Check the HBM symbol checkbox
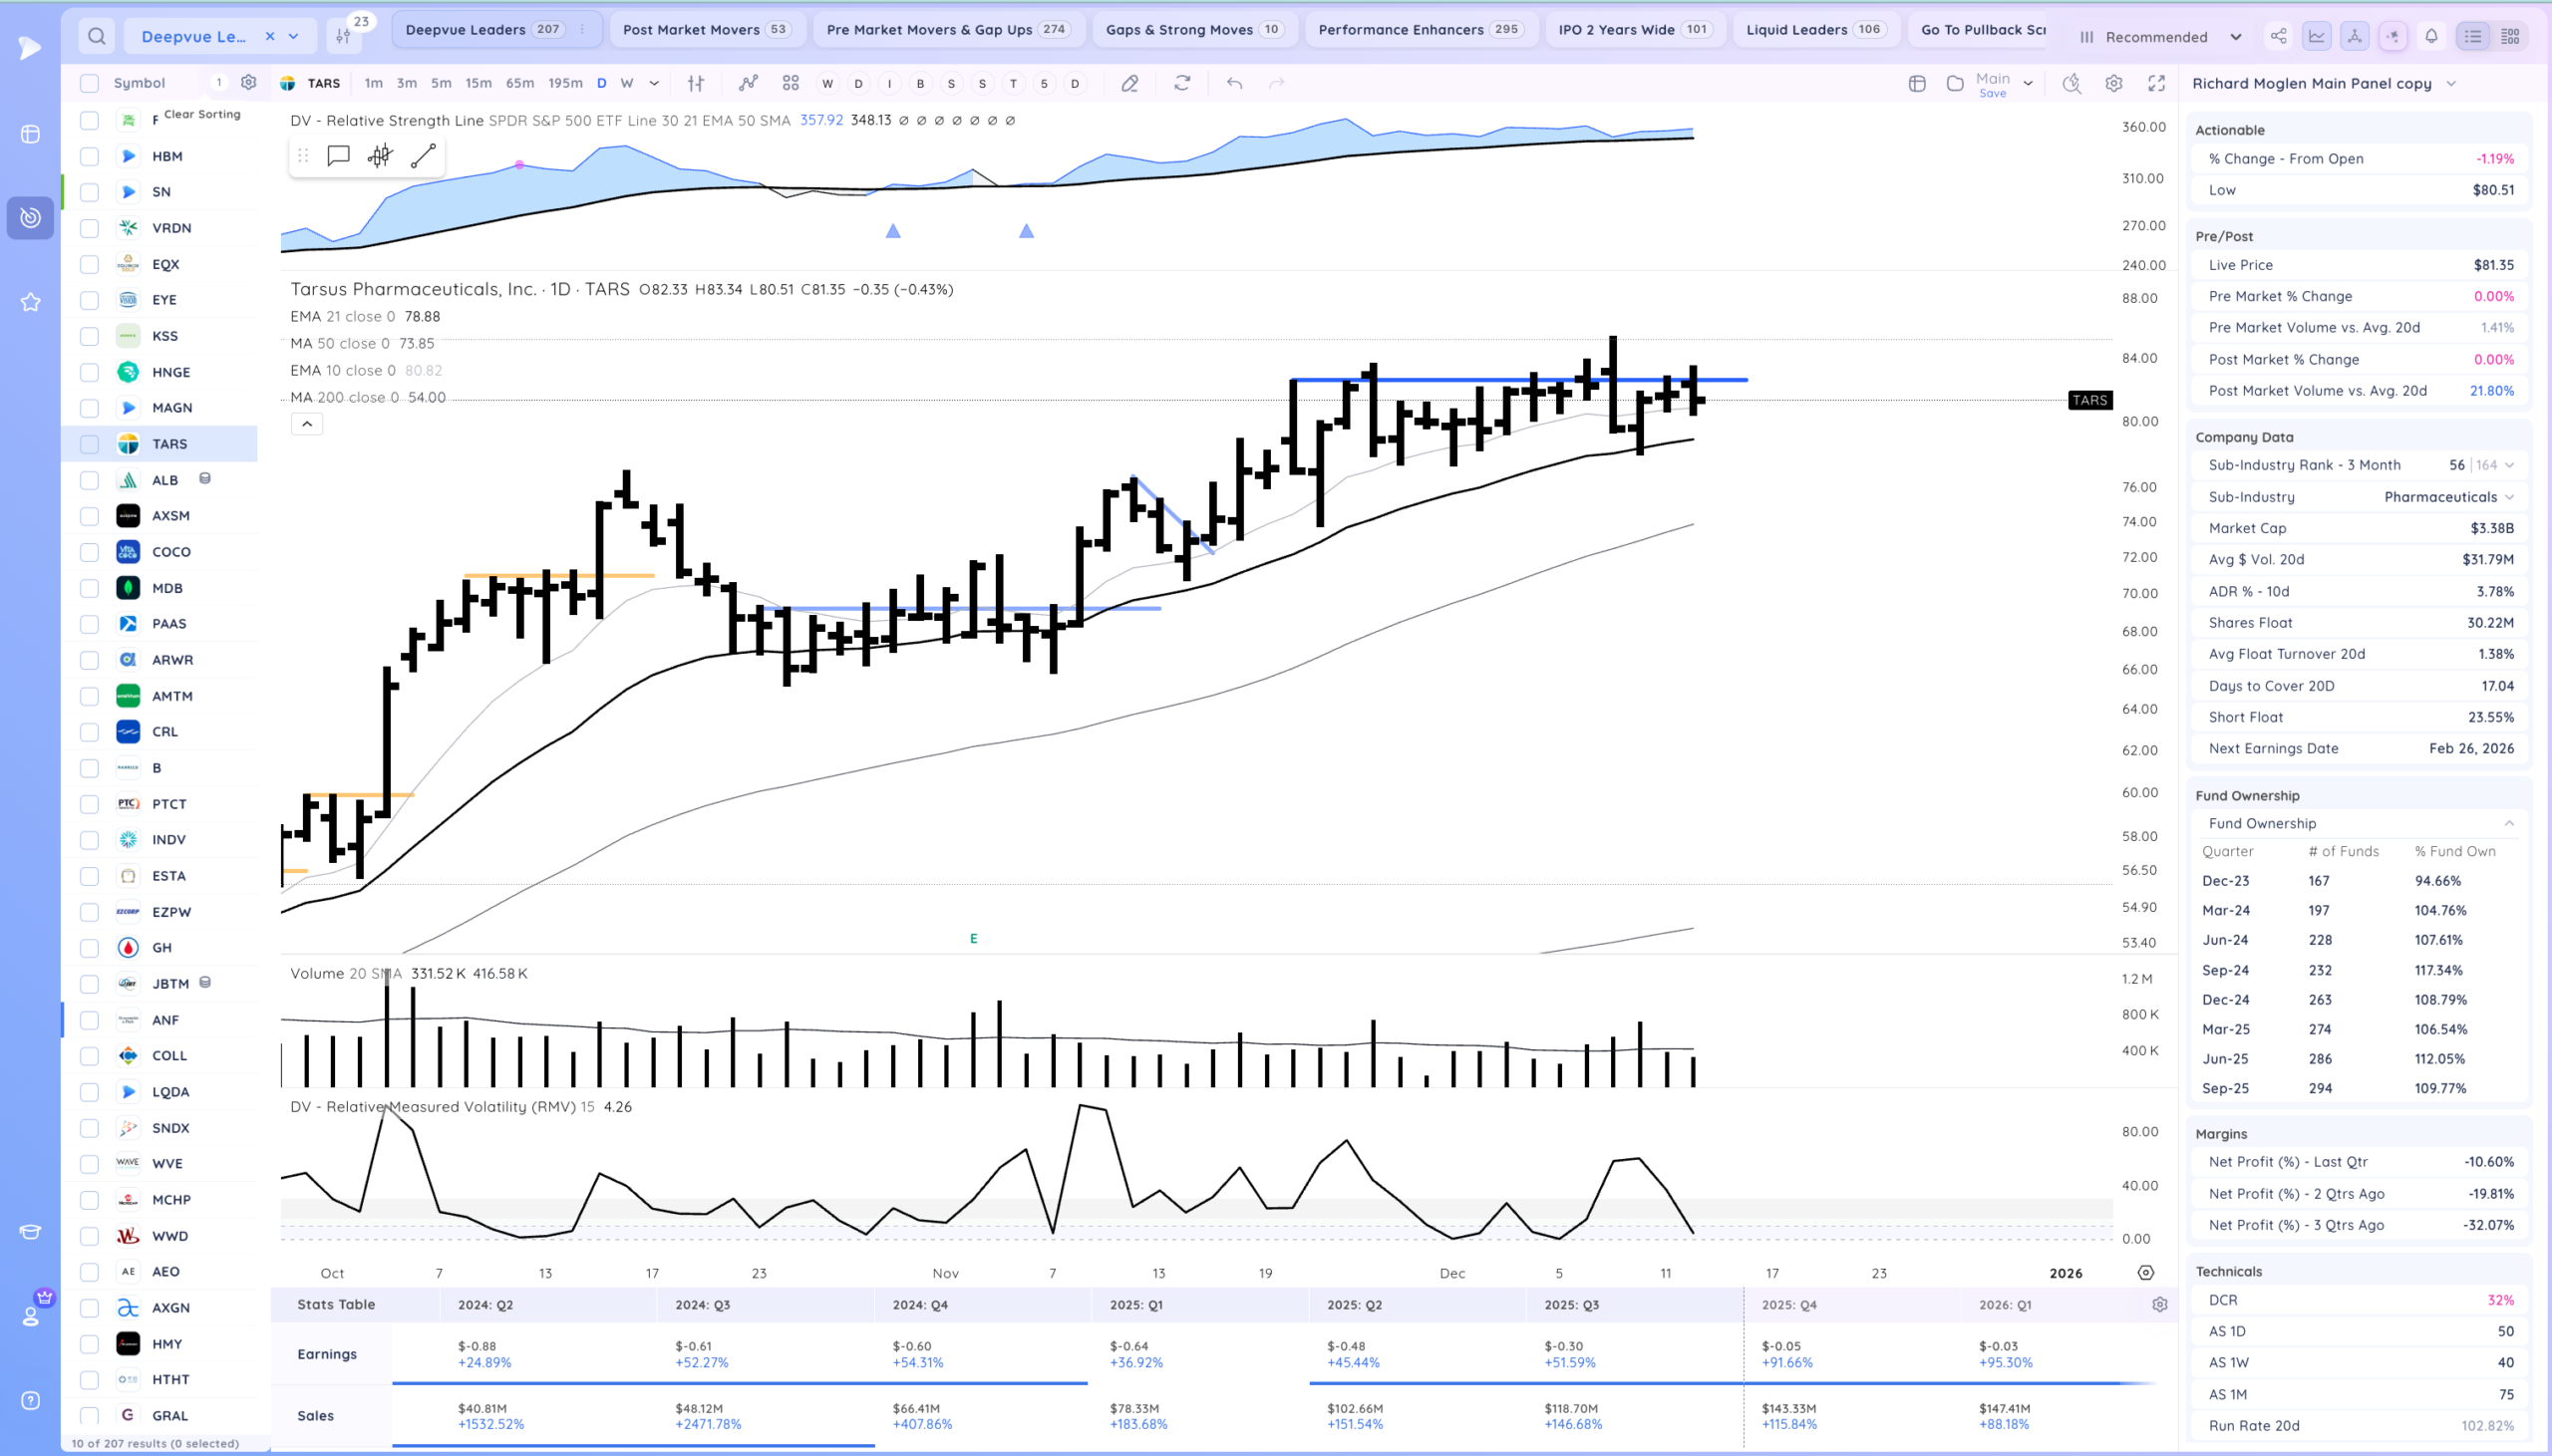The image size is (2552, 1456). tap(89, 156)
